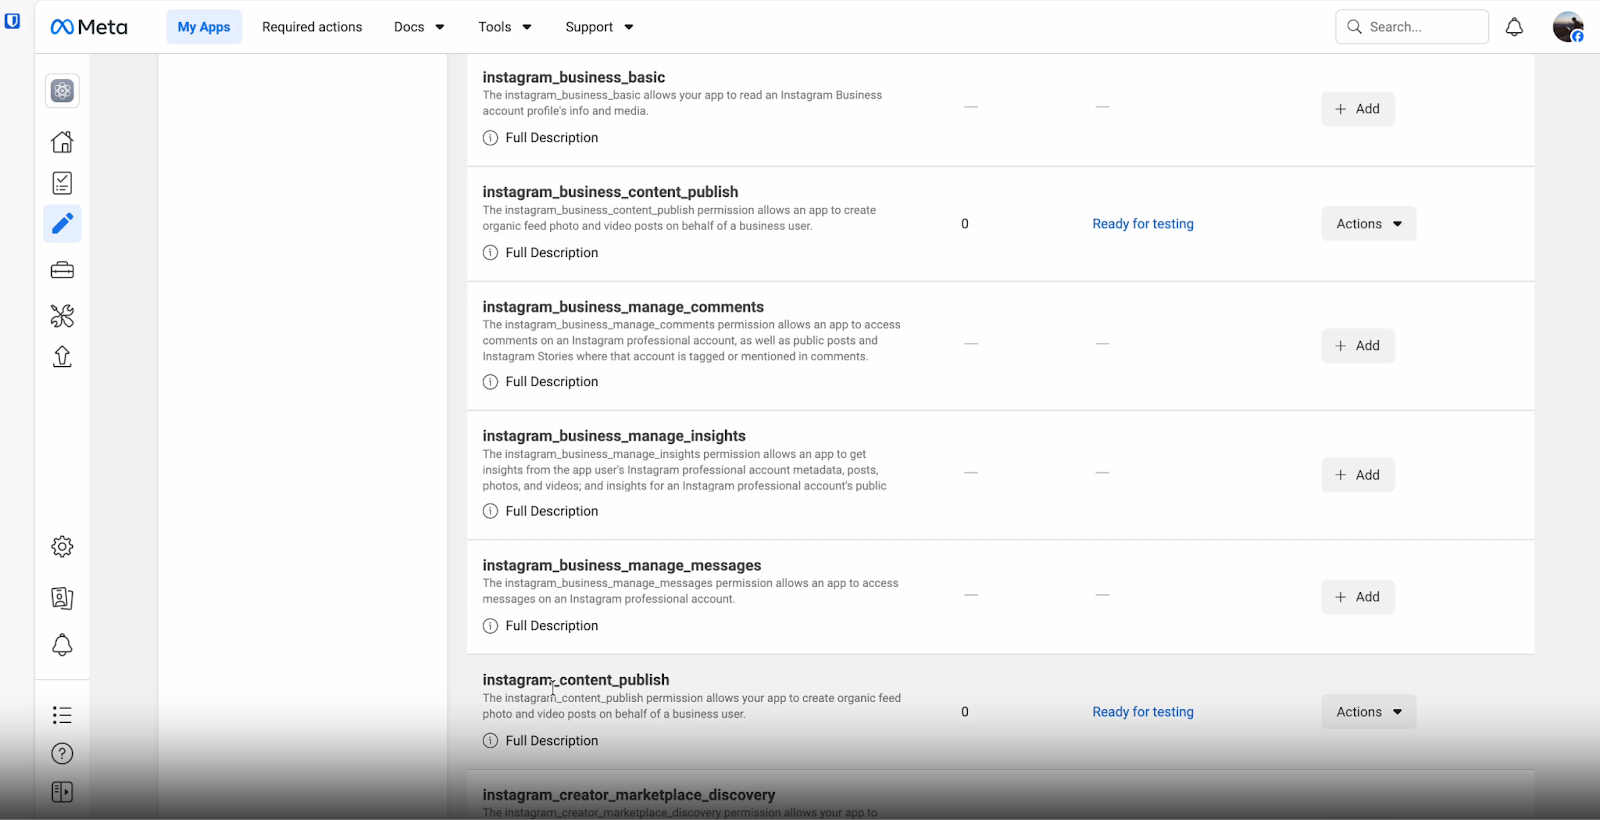Add instagram_business_basic permission
The image size is (1600, 820).
point(1358,109)
